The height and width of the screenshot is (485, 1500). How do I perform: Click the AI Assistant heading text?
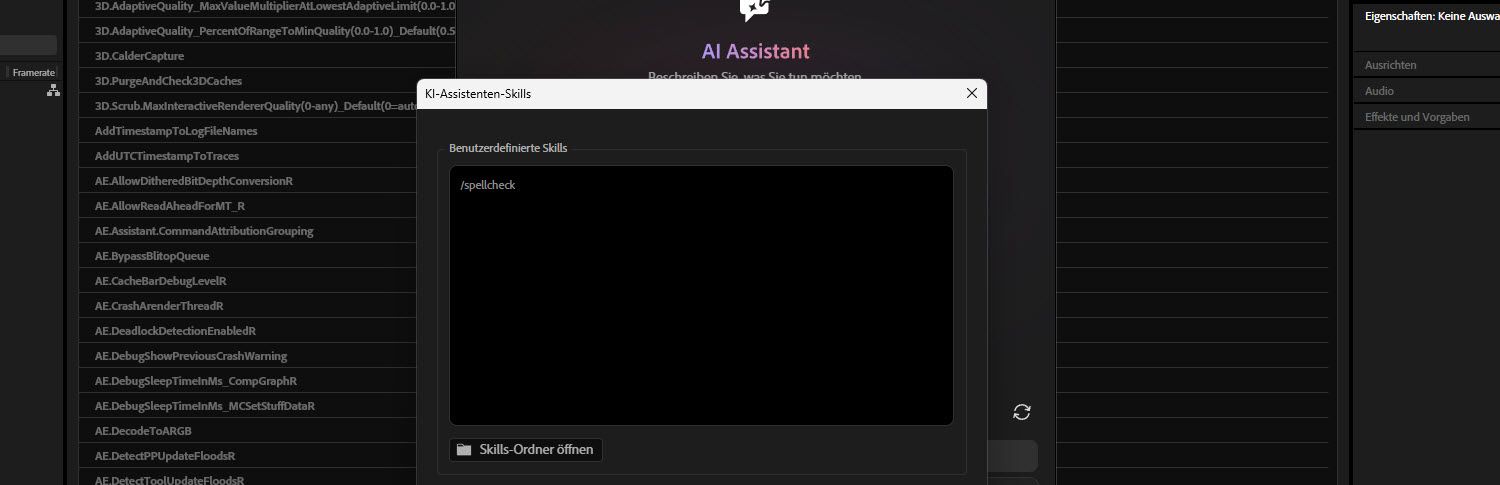tap(756, 51)
